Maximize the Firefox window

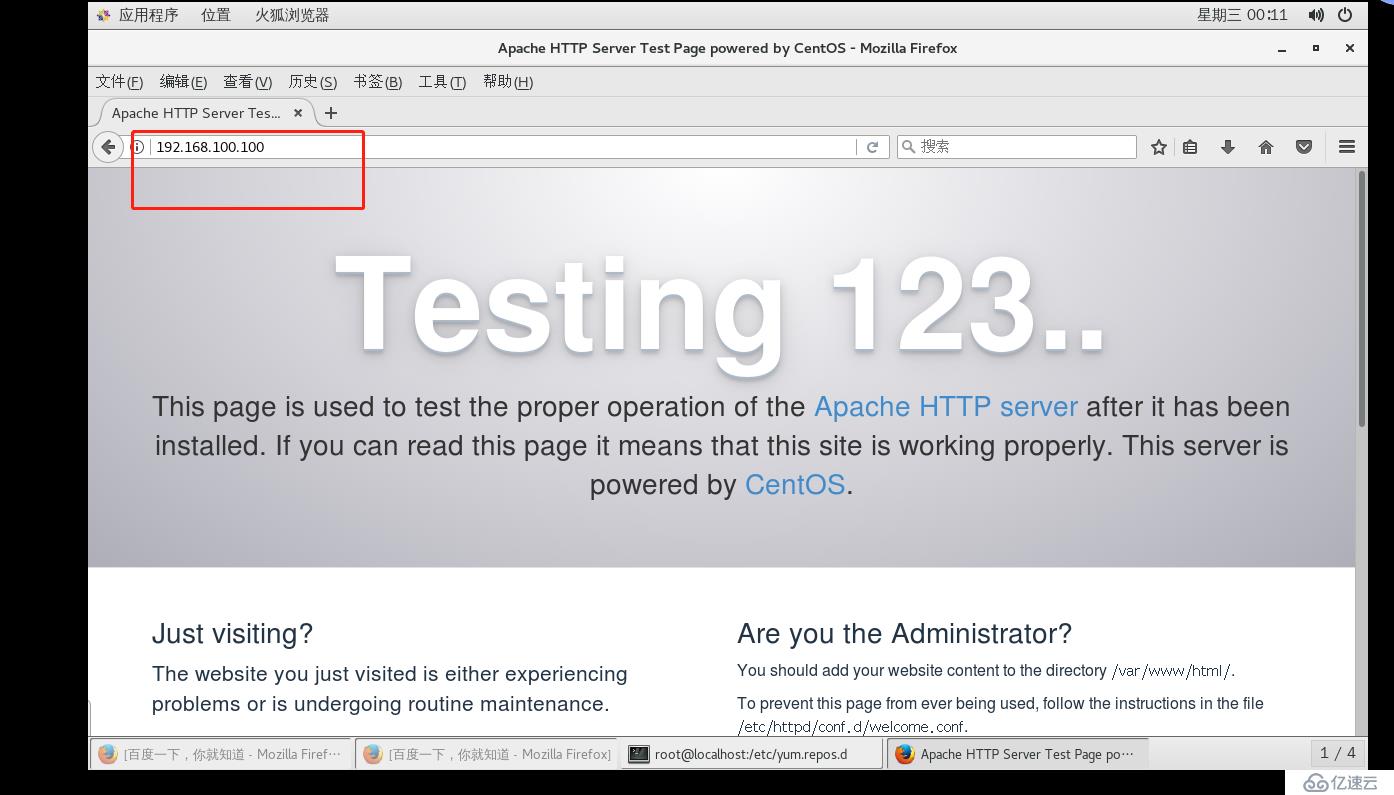click(1316, 48)
